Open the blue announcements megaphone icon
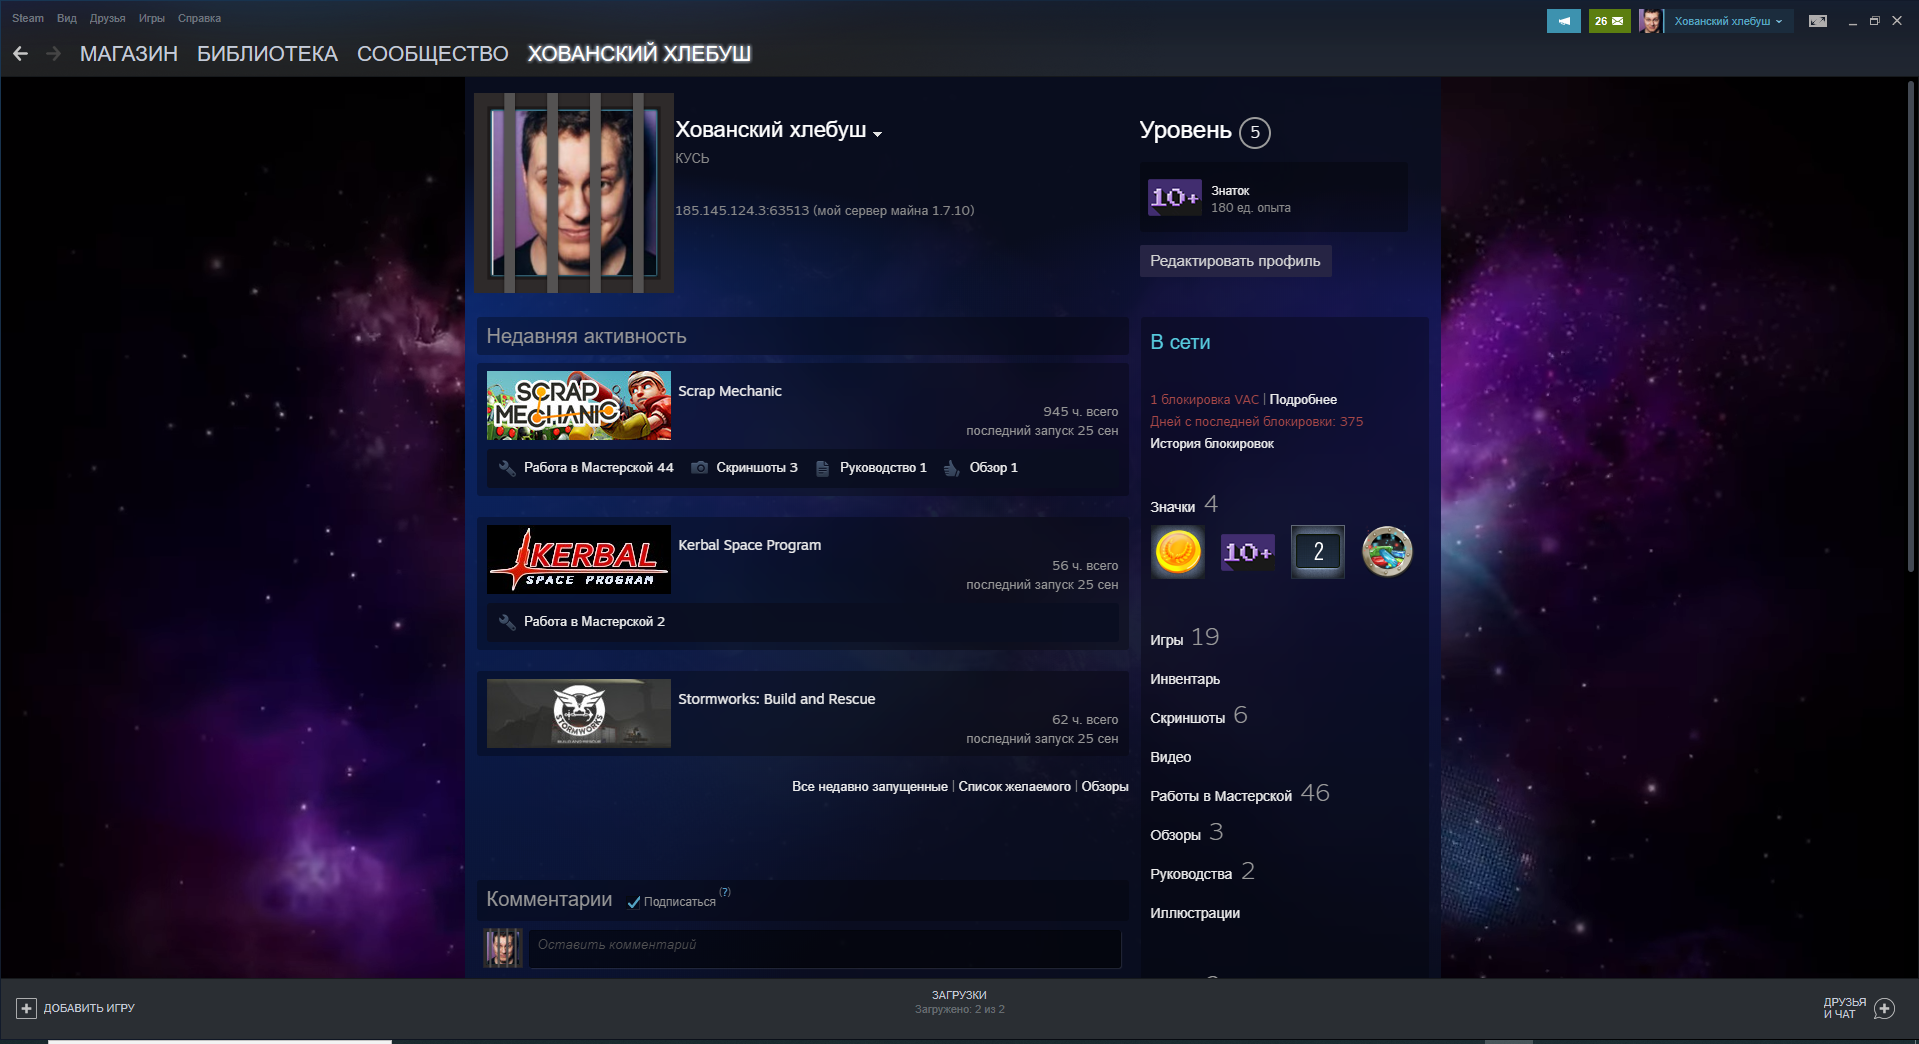 (1563, 21)
